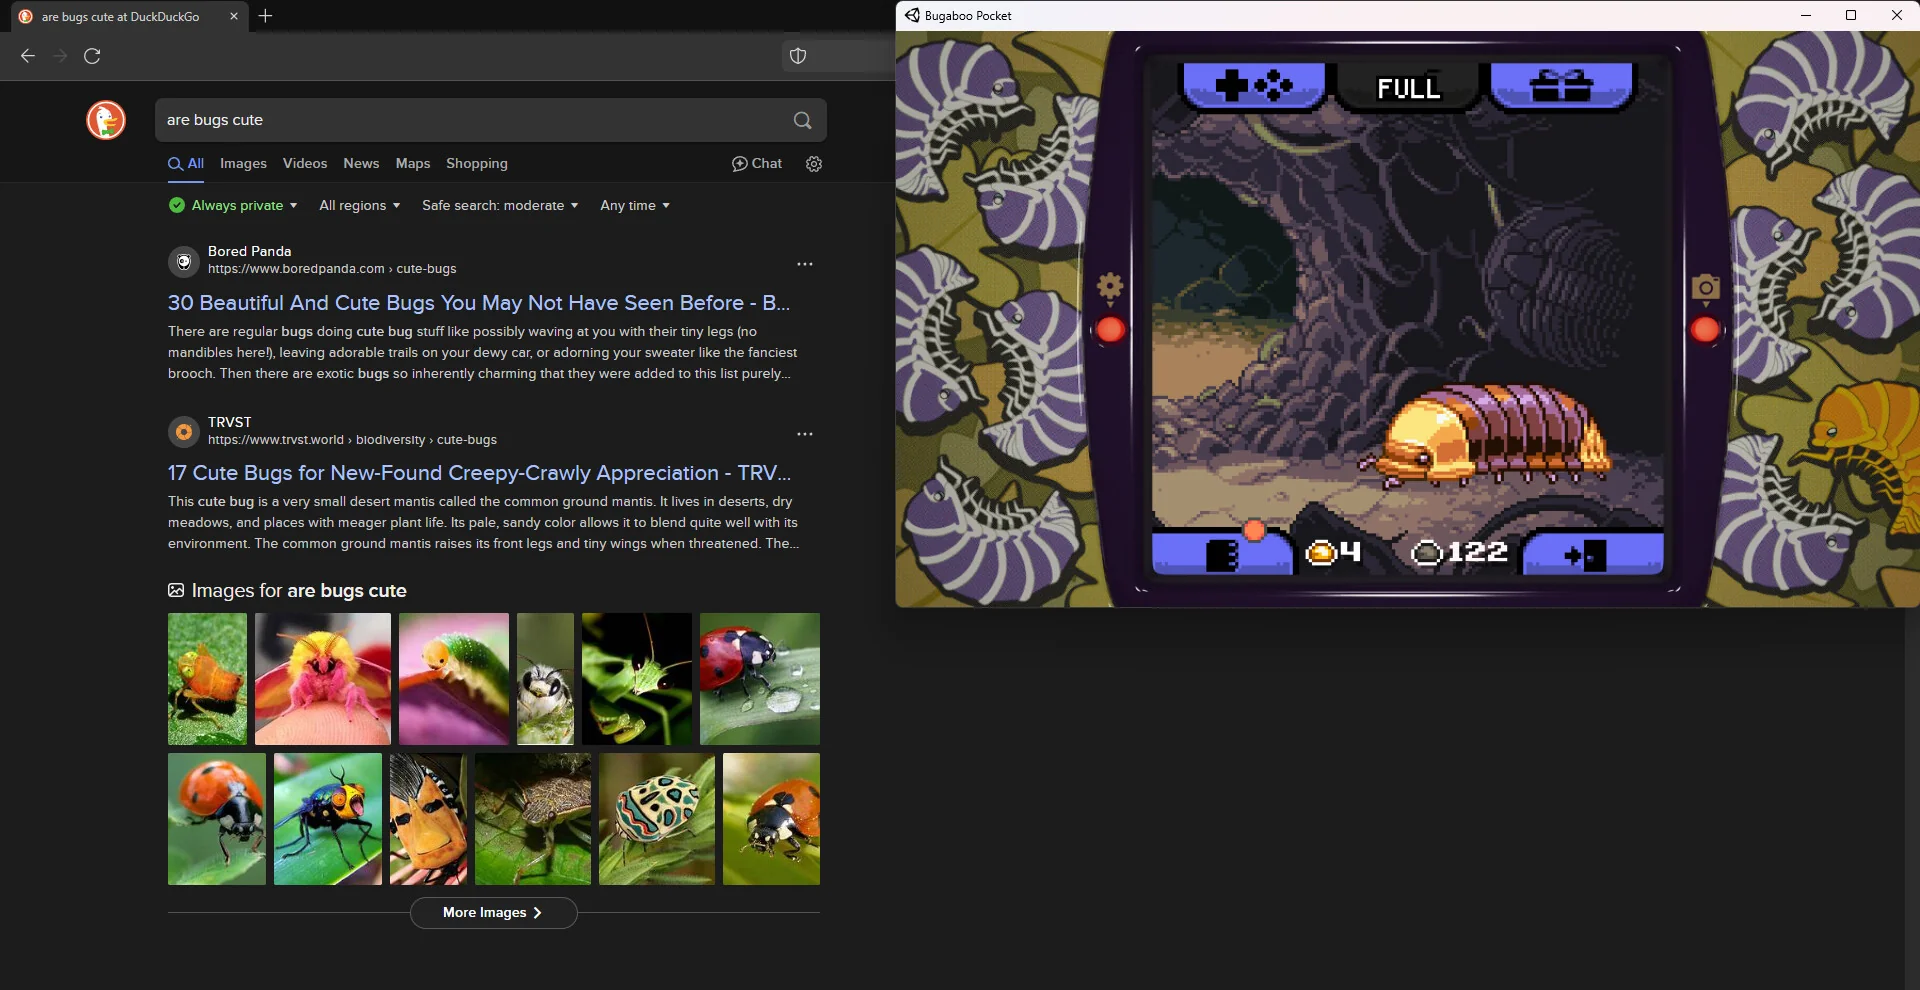Open the Bored Panda cute bugs link
This screenshot has height=990, width=1920.
pos(478,303)
